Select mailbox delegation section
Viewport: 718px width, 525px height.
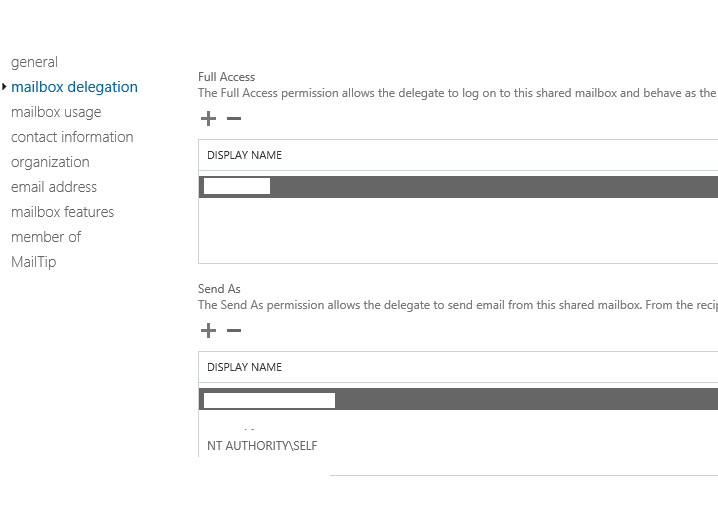tap(74, 87)
